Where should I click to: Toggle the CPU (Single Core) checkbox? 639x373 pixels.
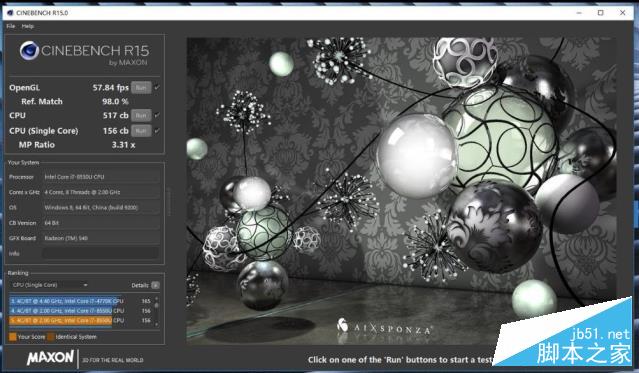pyautogui.click(x=157, y=130)
